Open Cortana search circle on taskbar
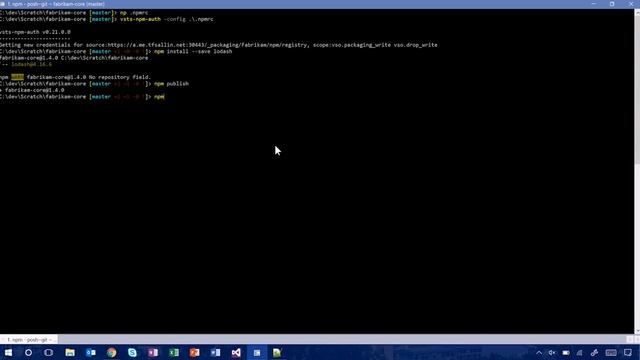The width and height of the screenshot is (640, 360). click(28, 353)
